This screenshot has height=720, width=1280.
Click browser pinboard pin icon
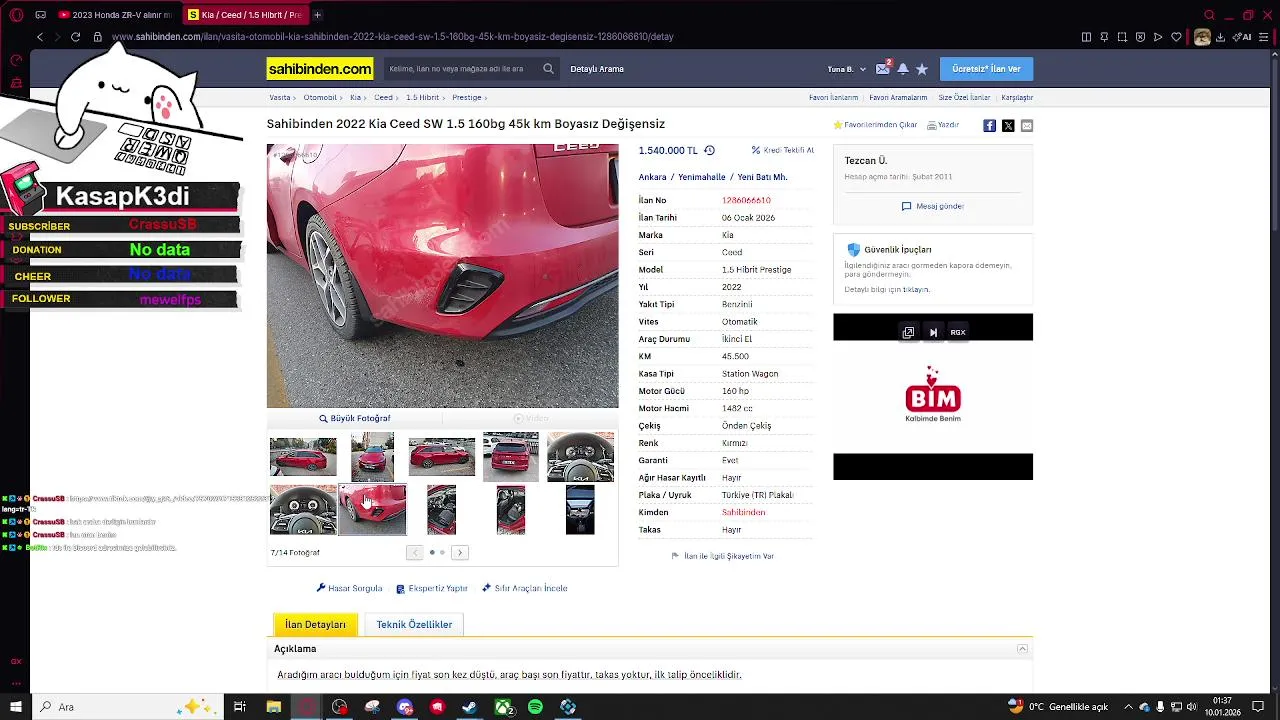coord(1104,37)
